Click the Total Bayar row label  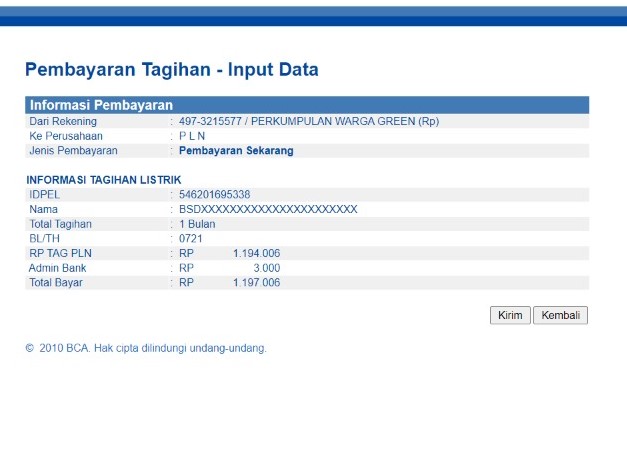(x=56, y=283)
